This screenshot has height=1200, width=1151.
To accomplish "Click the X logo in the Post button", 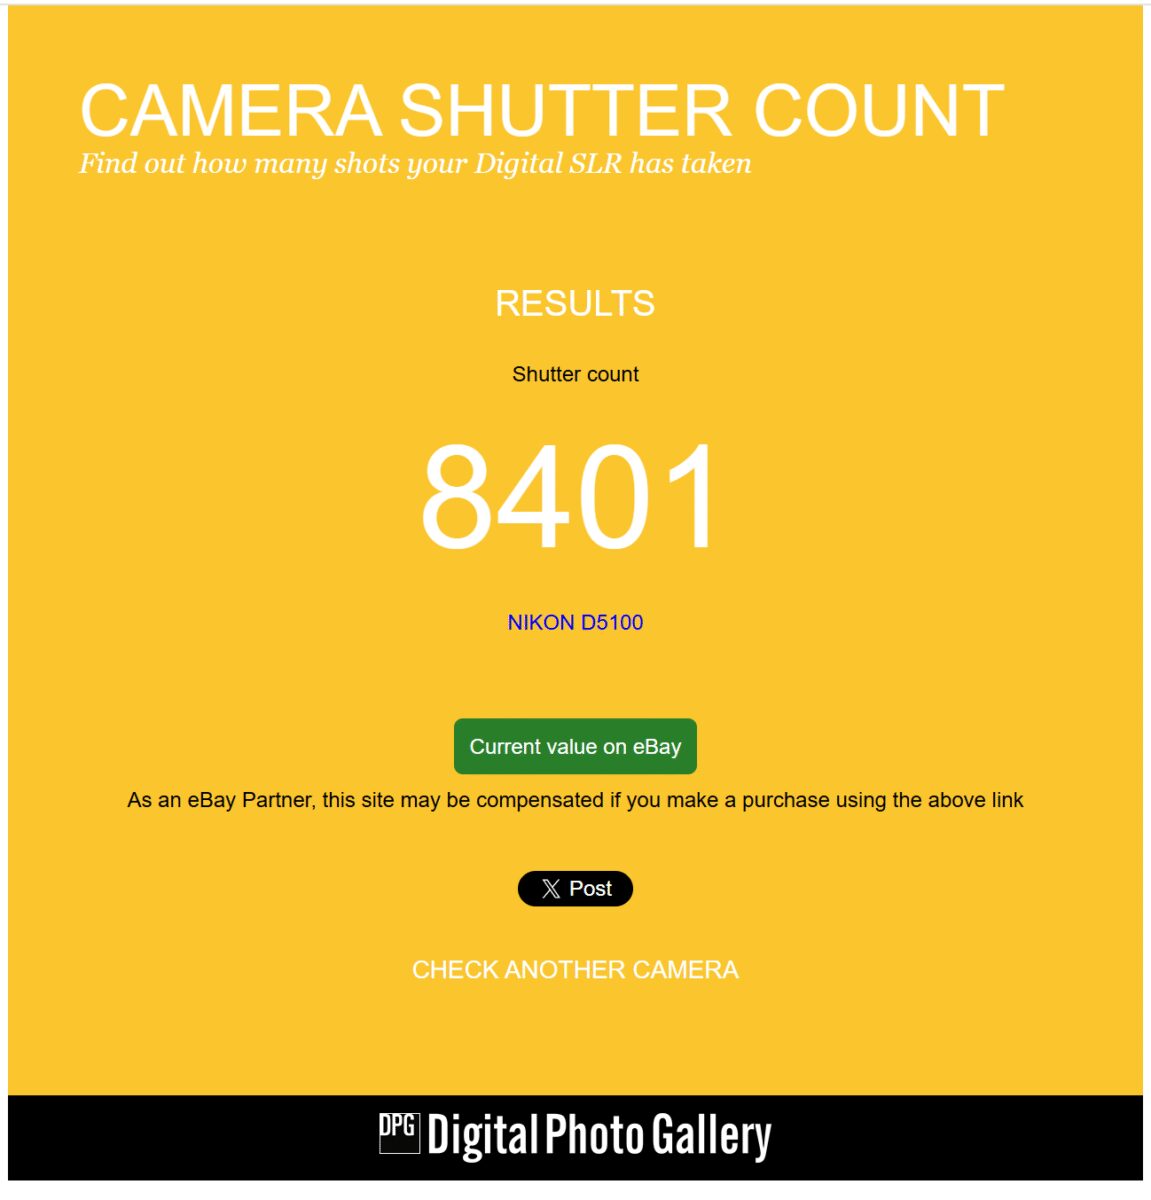I will coord(551,889).
